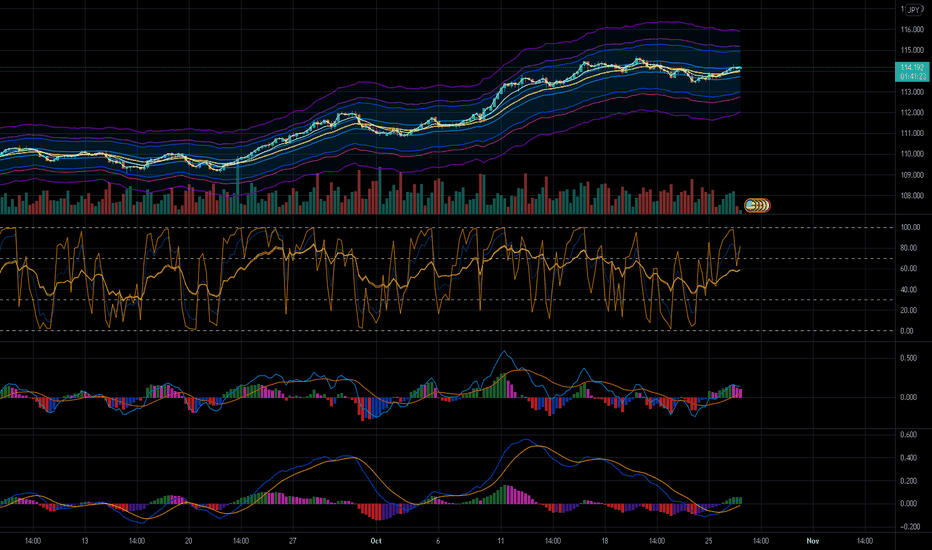
Task: Click the 40.00 stochastic scale value
Action: pos(909,290)
